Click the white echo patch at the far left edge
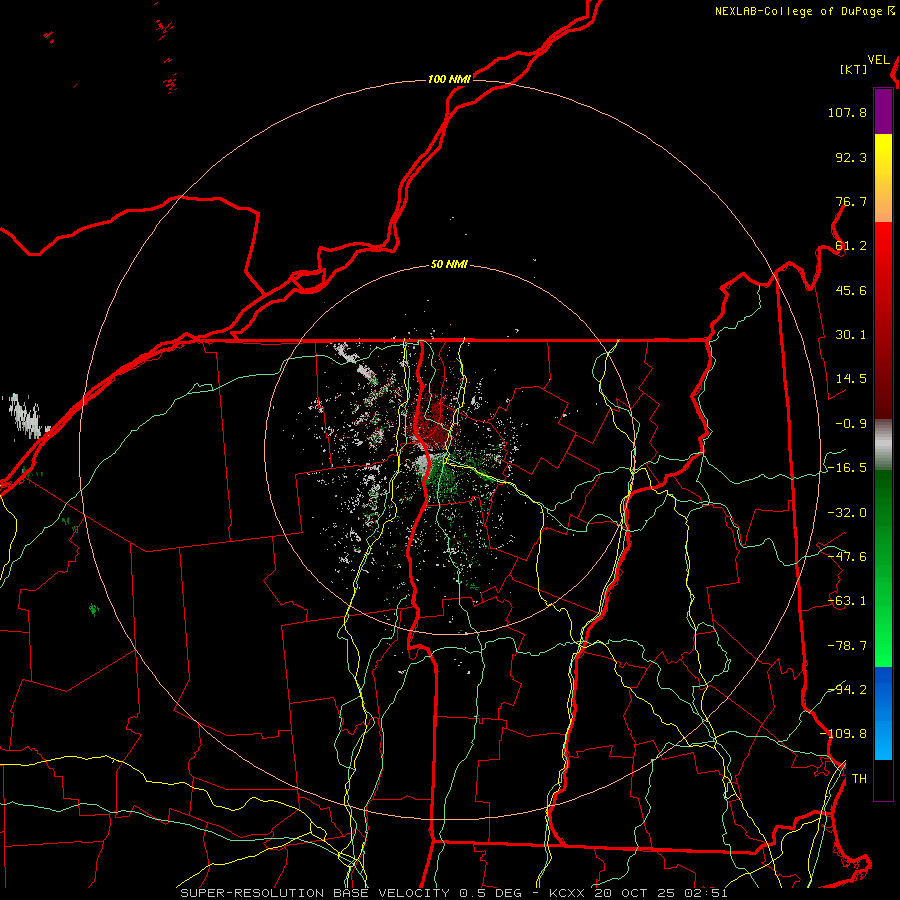Image resolution: width=900 pixels, height=900 pixels. coord(26,416)
